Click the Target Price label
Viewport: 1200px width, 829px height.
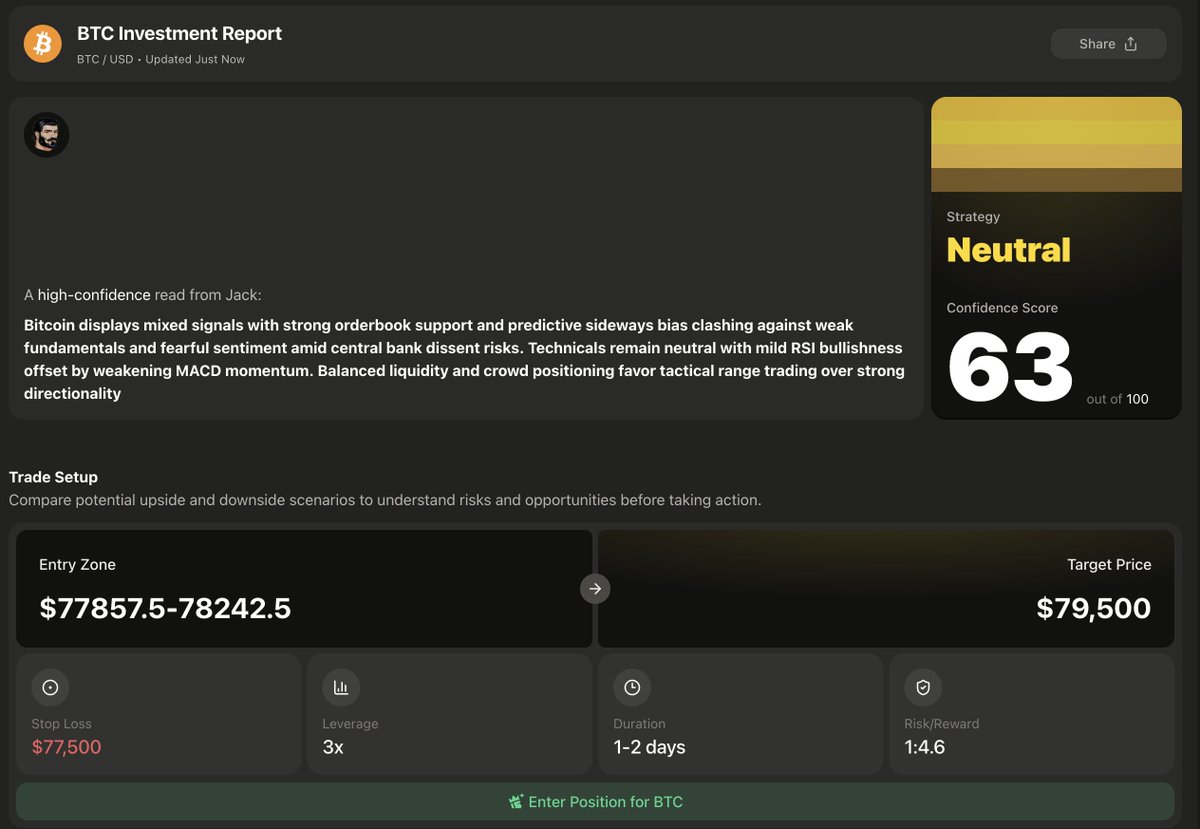click(x=1109, y=565)
